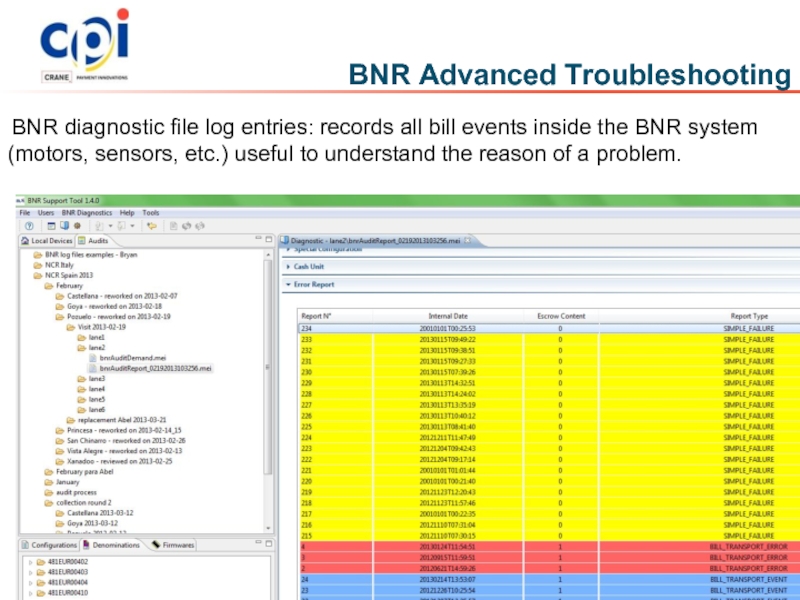Open the Users menu

[46, 213]
